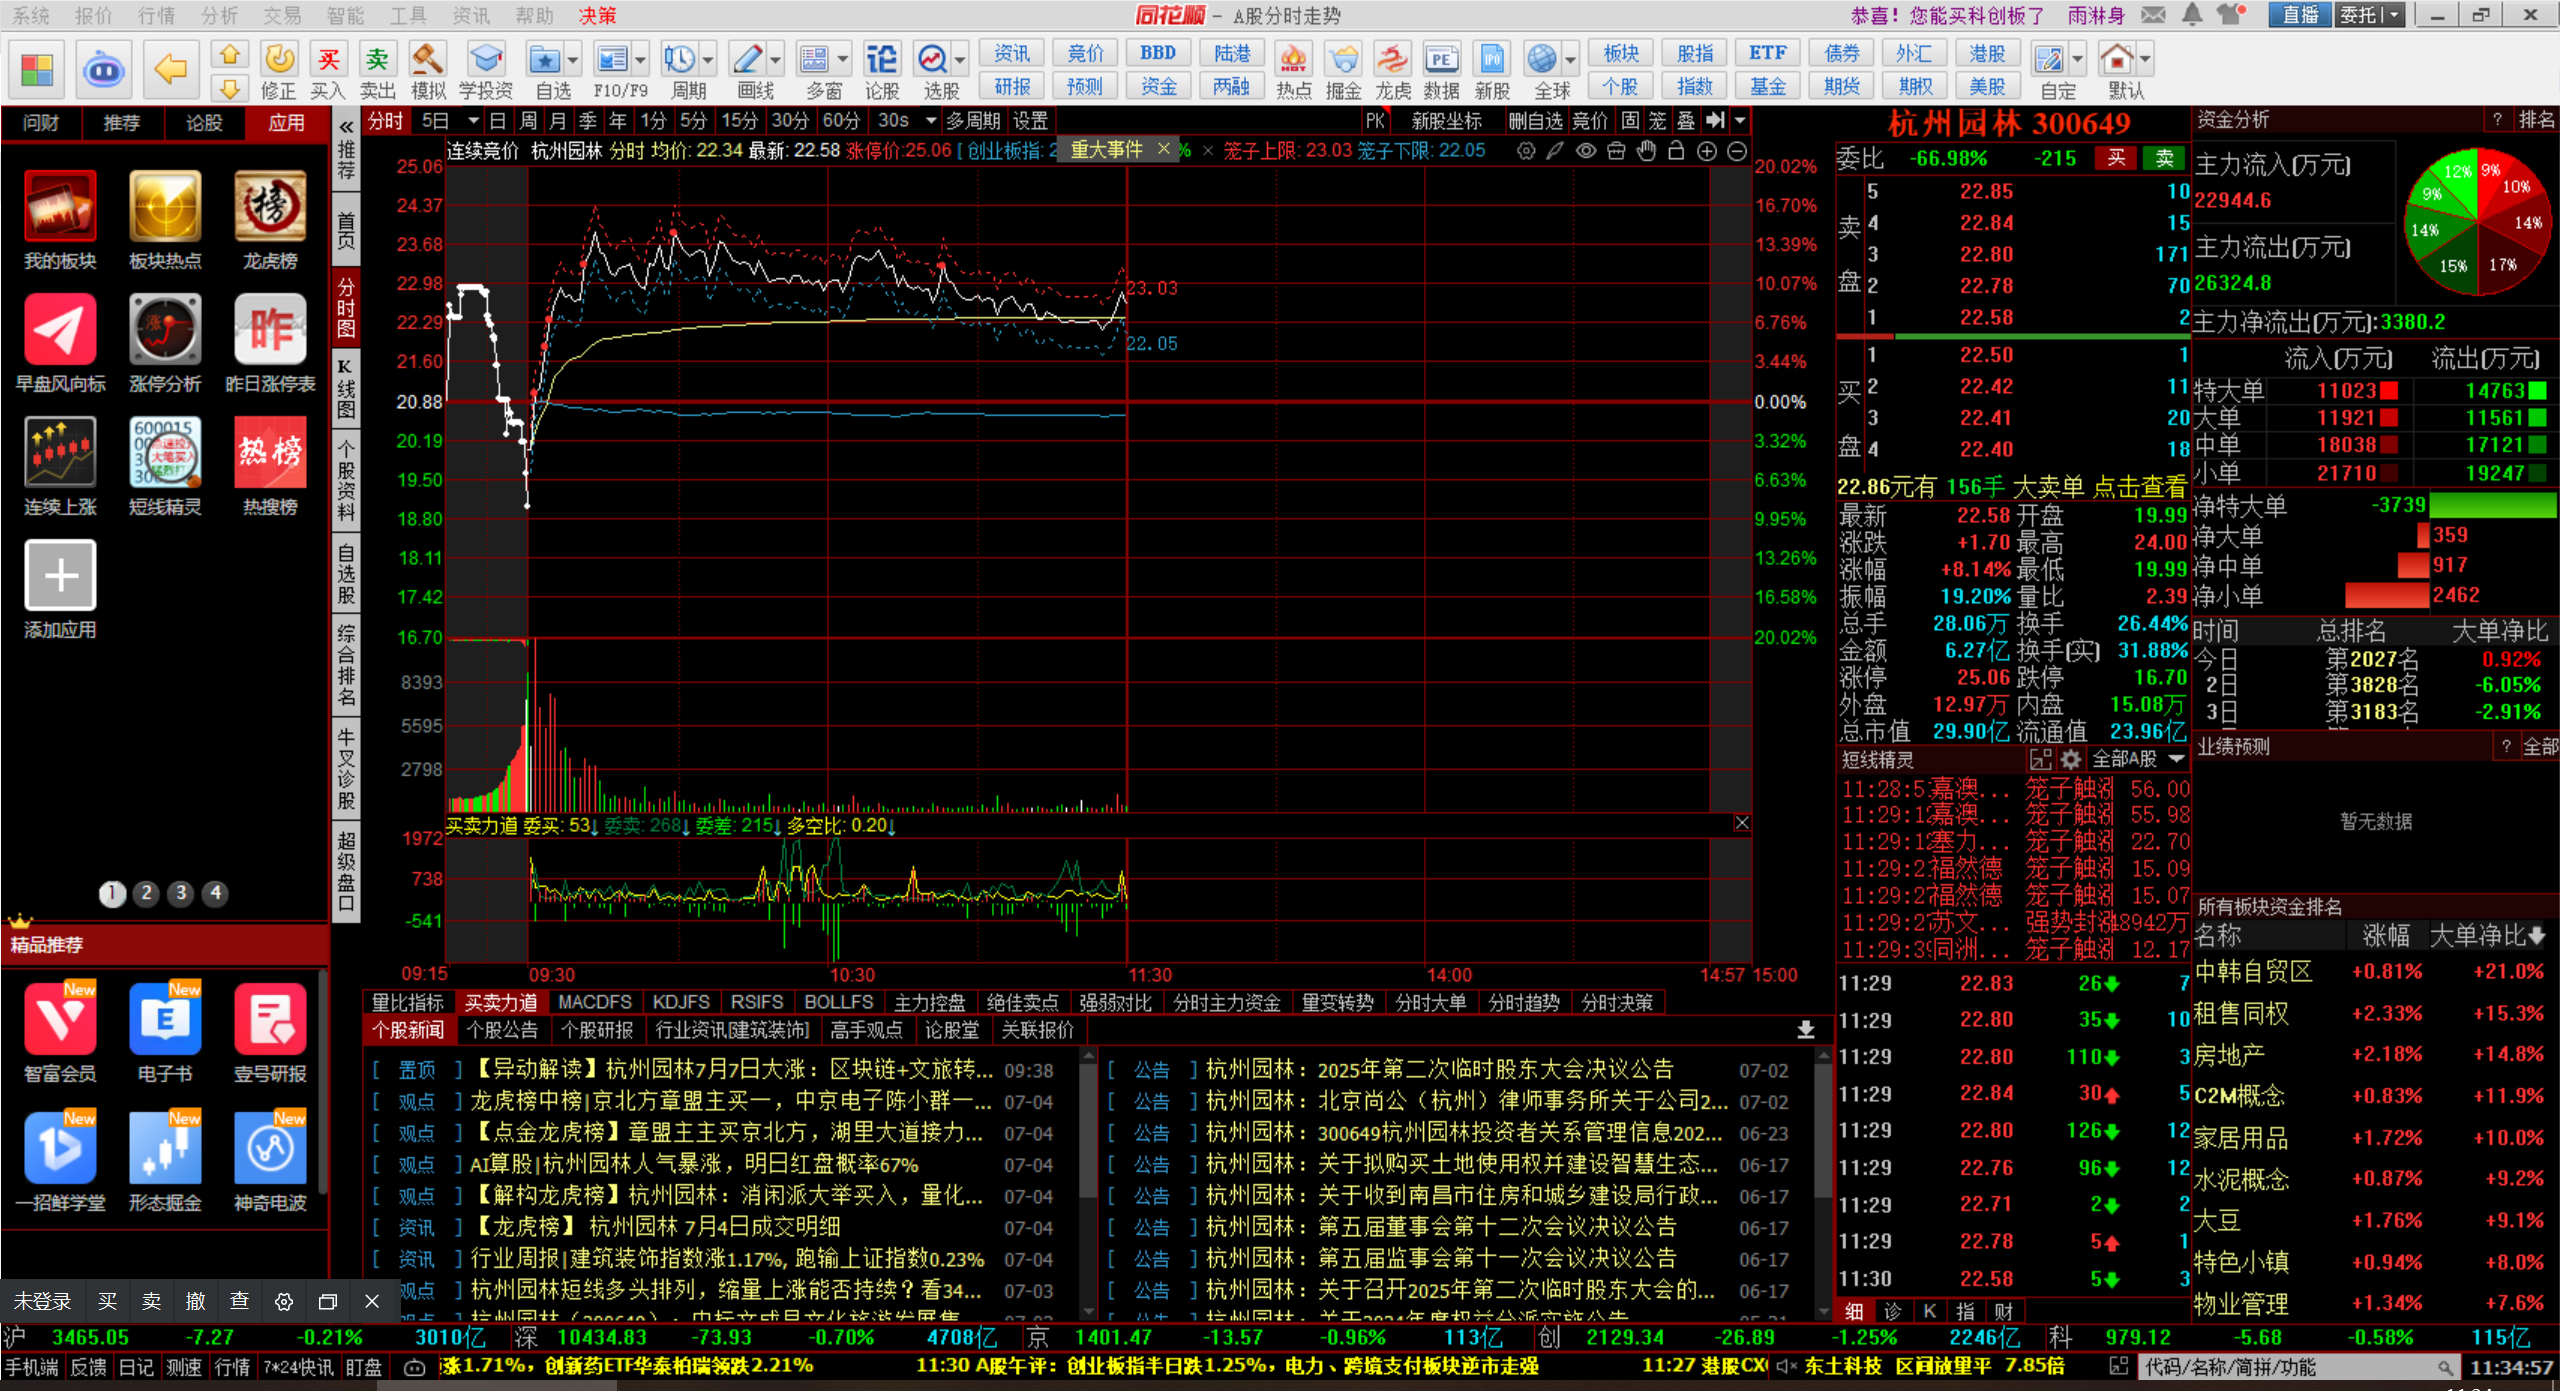2560x1391 pixels.
Task: Switch to 个股公告 tab
Action: [502, 1030]
